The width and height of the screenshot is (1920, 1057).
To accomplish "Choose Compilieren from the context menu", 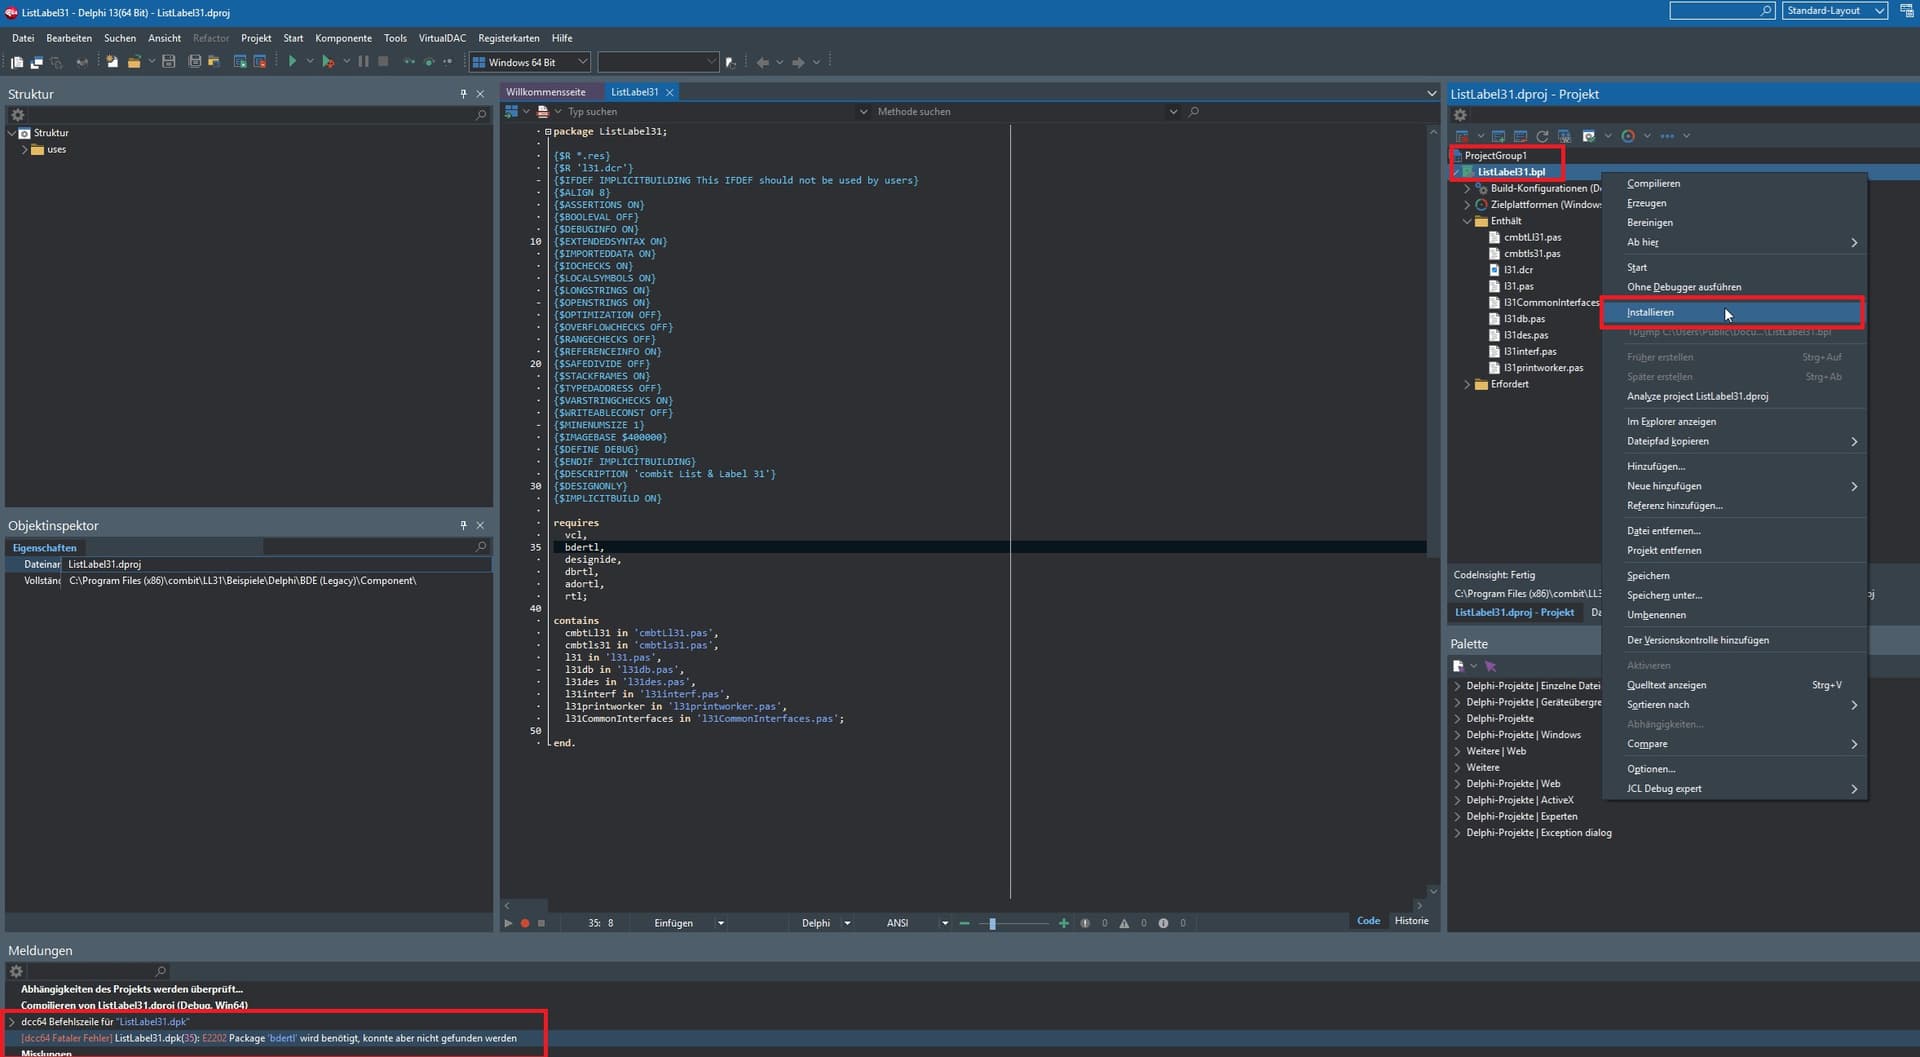I will [x=1653, y=184].
